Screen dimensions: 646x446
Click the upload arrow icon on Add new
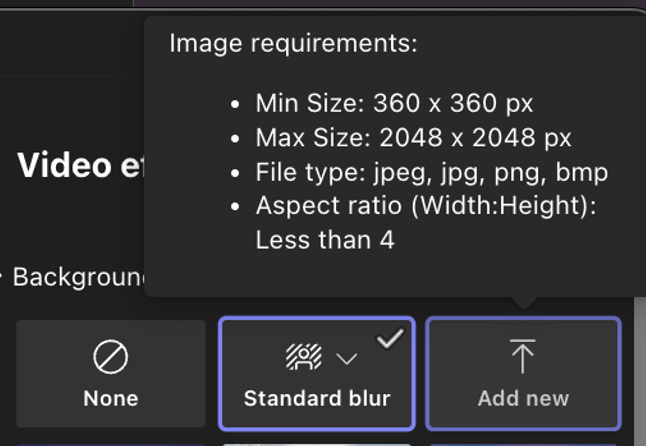coord(523,356)
